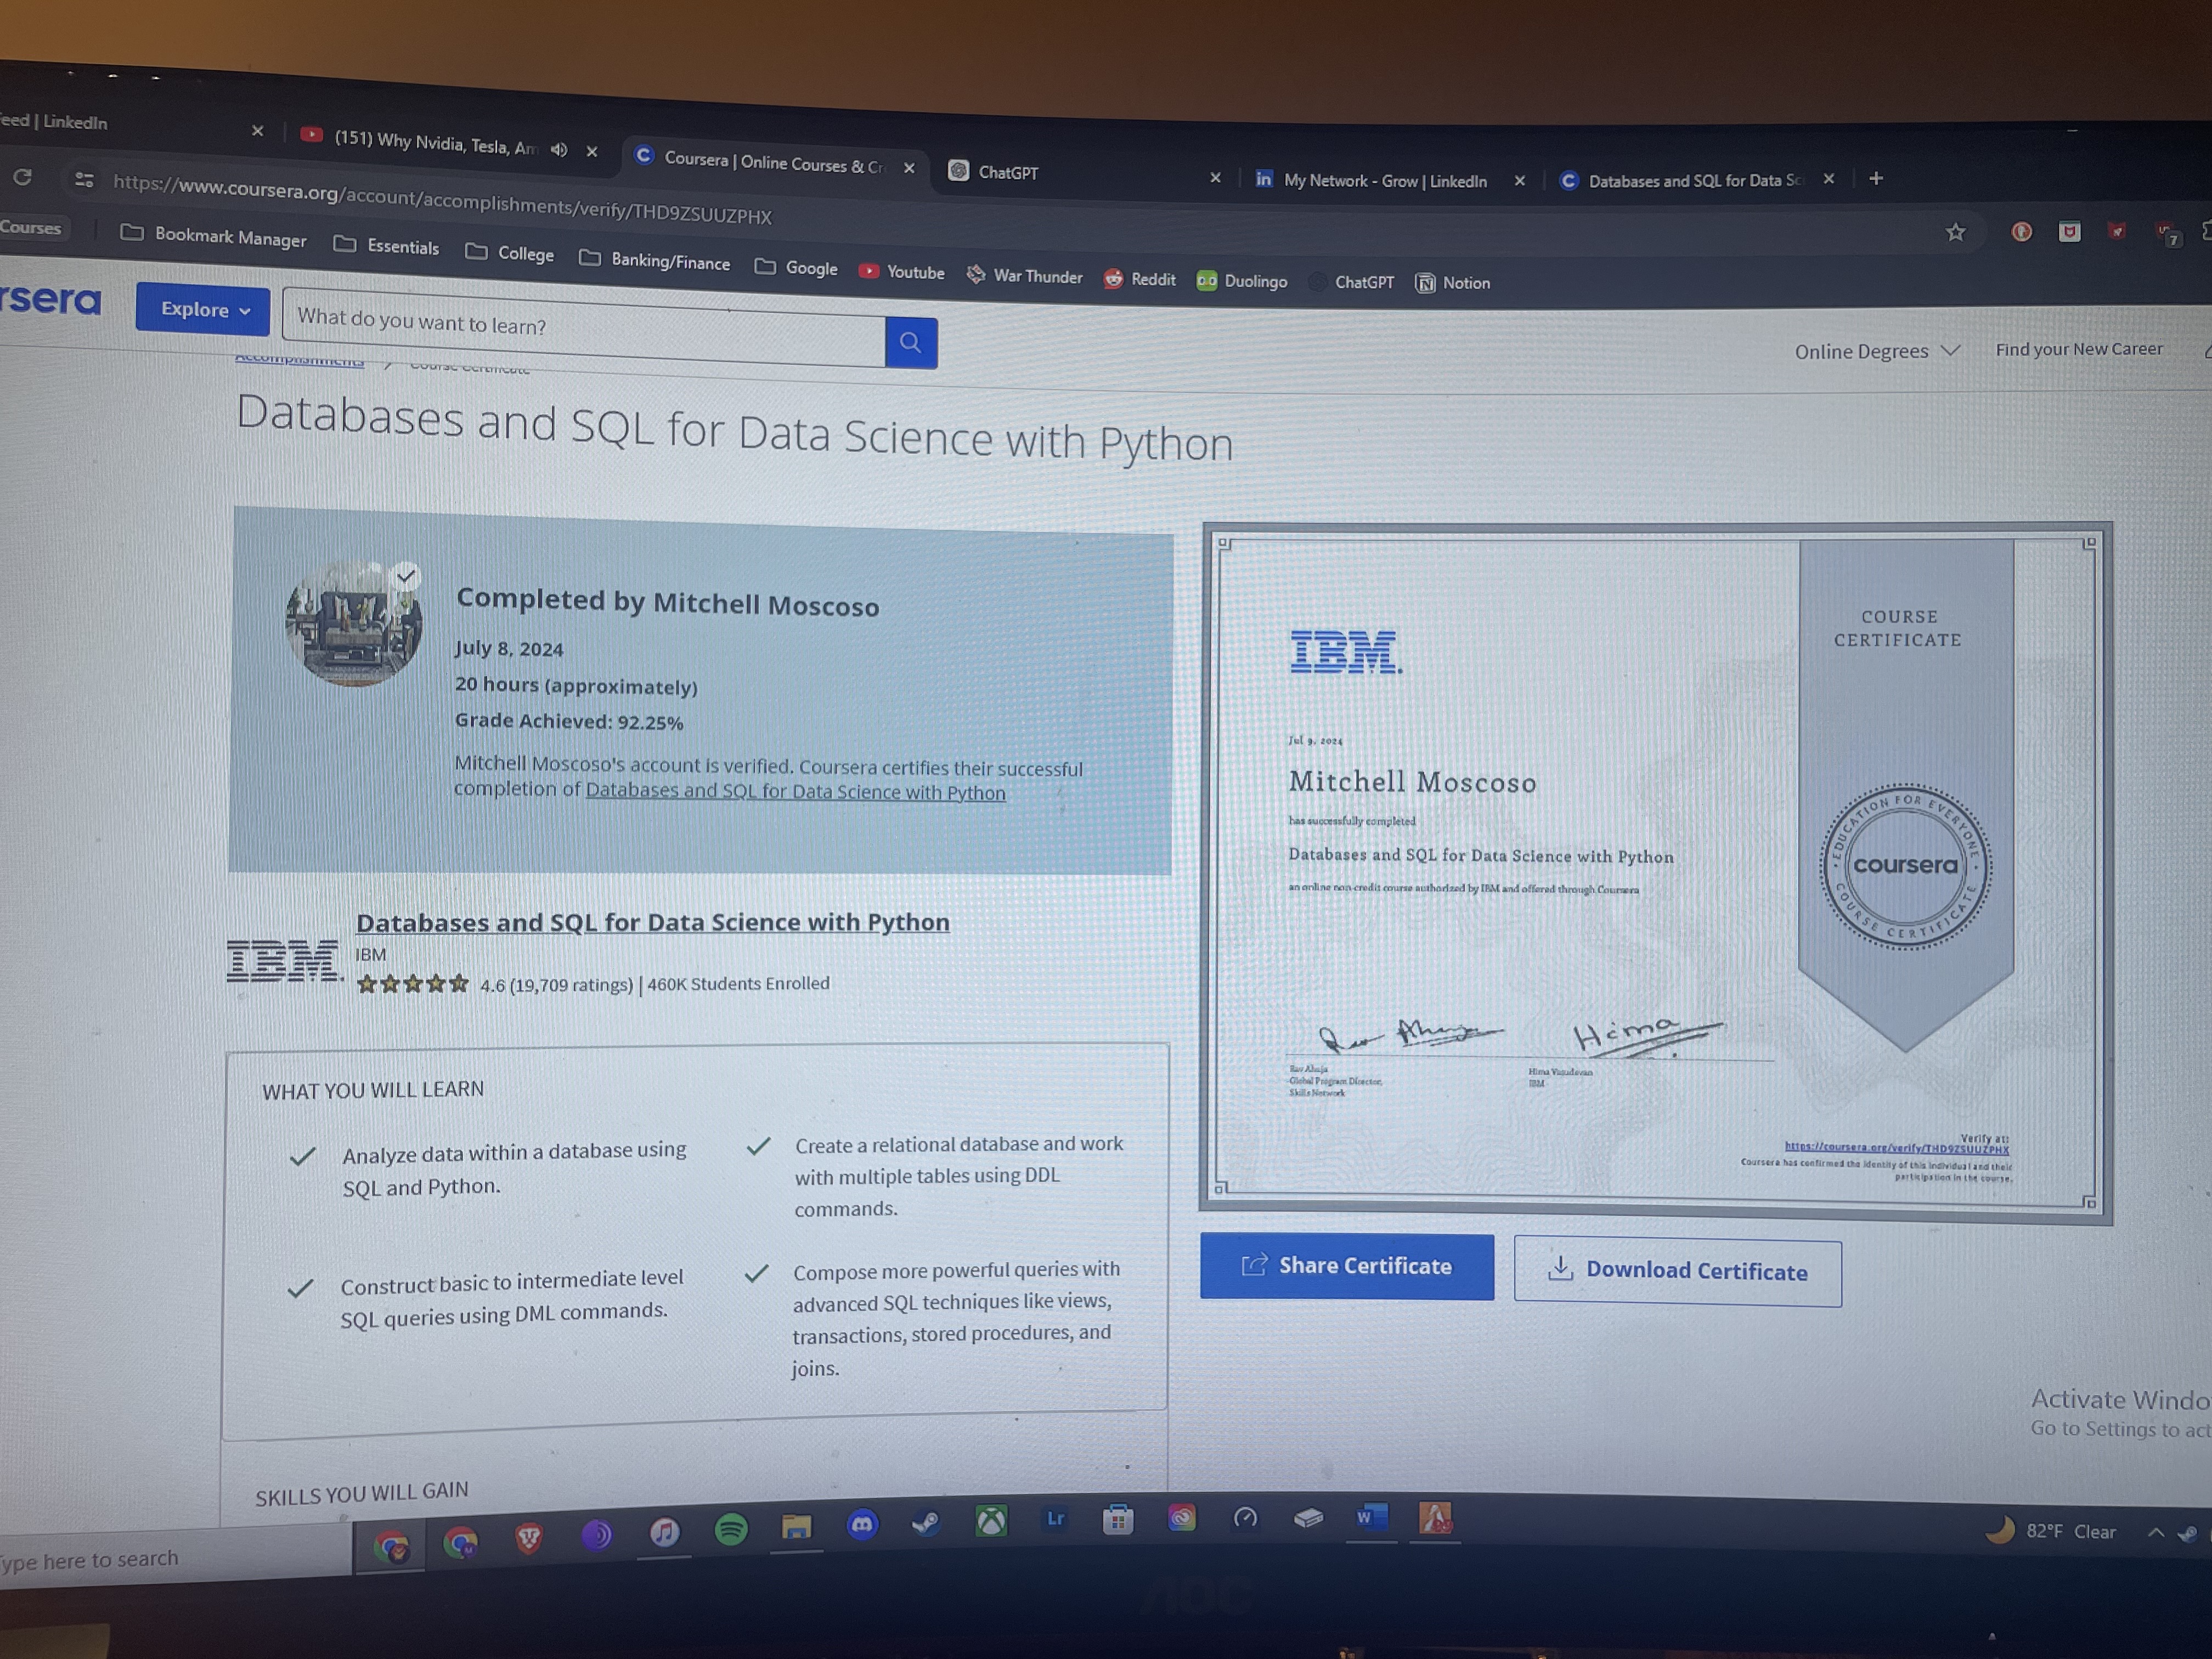The height and width of the screenshot is (1659, 2212).
Task: Click the 82°F Clear weather widget
Action: [x=2050, y=1531]
